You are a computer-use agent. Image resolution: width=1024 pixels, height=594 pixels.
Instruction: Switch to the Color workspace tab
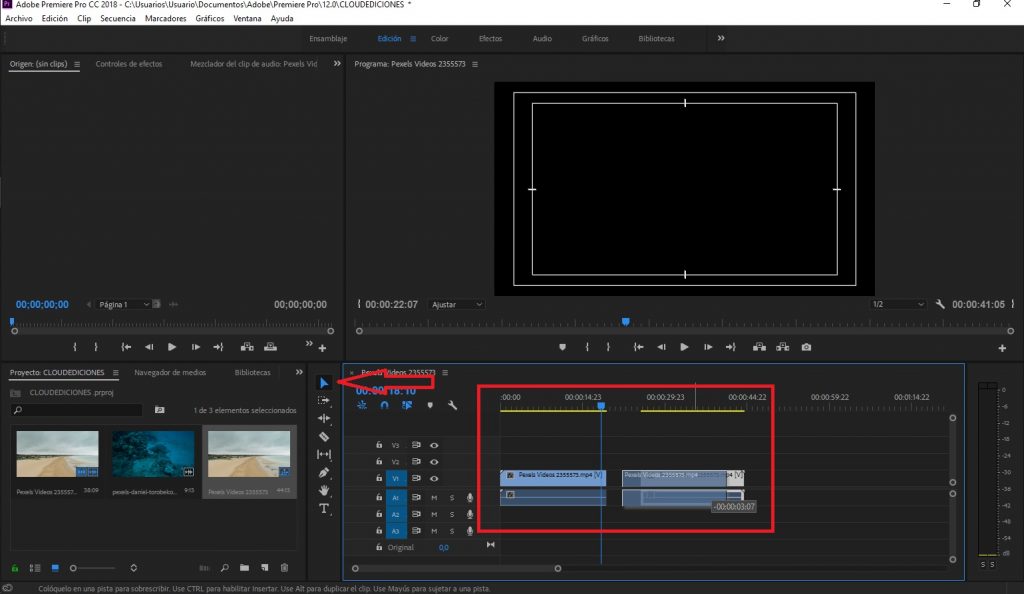tap(439, 39)
